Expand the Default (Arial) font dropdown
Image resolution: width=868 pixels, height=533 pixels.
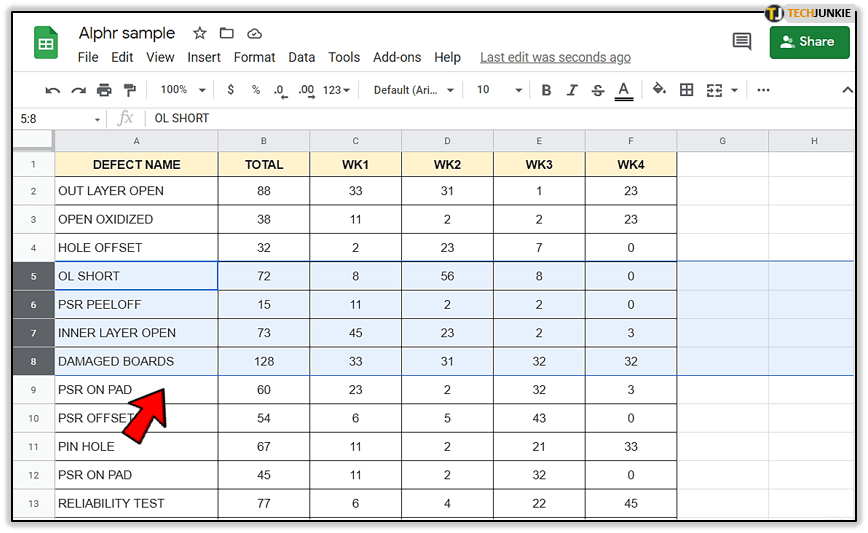(413, 90)
